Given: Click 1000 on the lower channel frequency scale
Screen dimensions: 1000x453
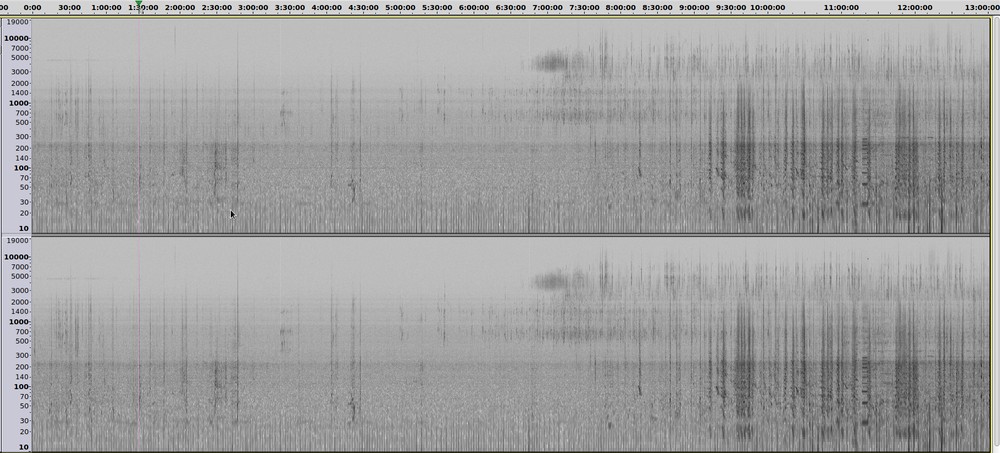Looking at the screenshot, I should (19, 322).
